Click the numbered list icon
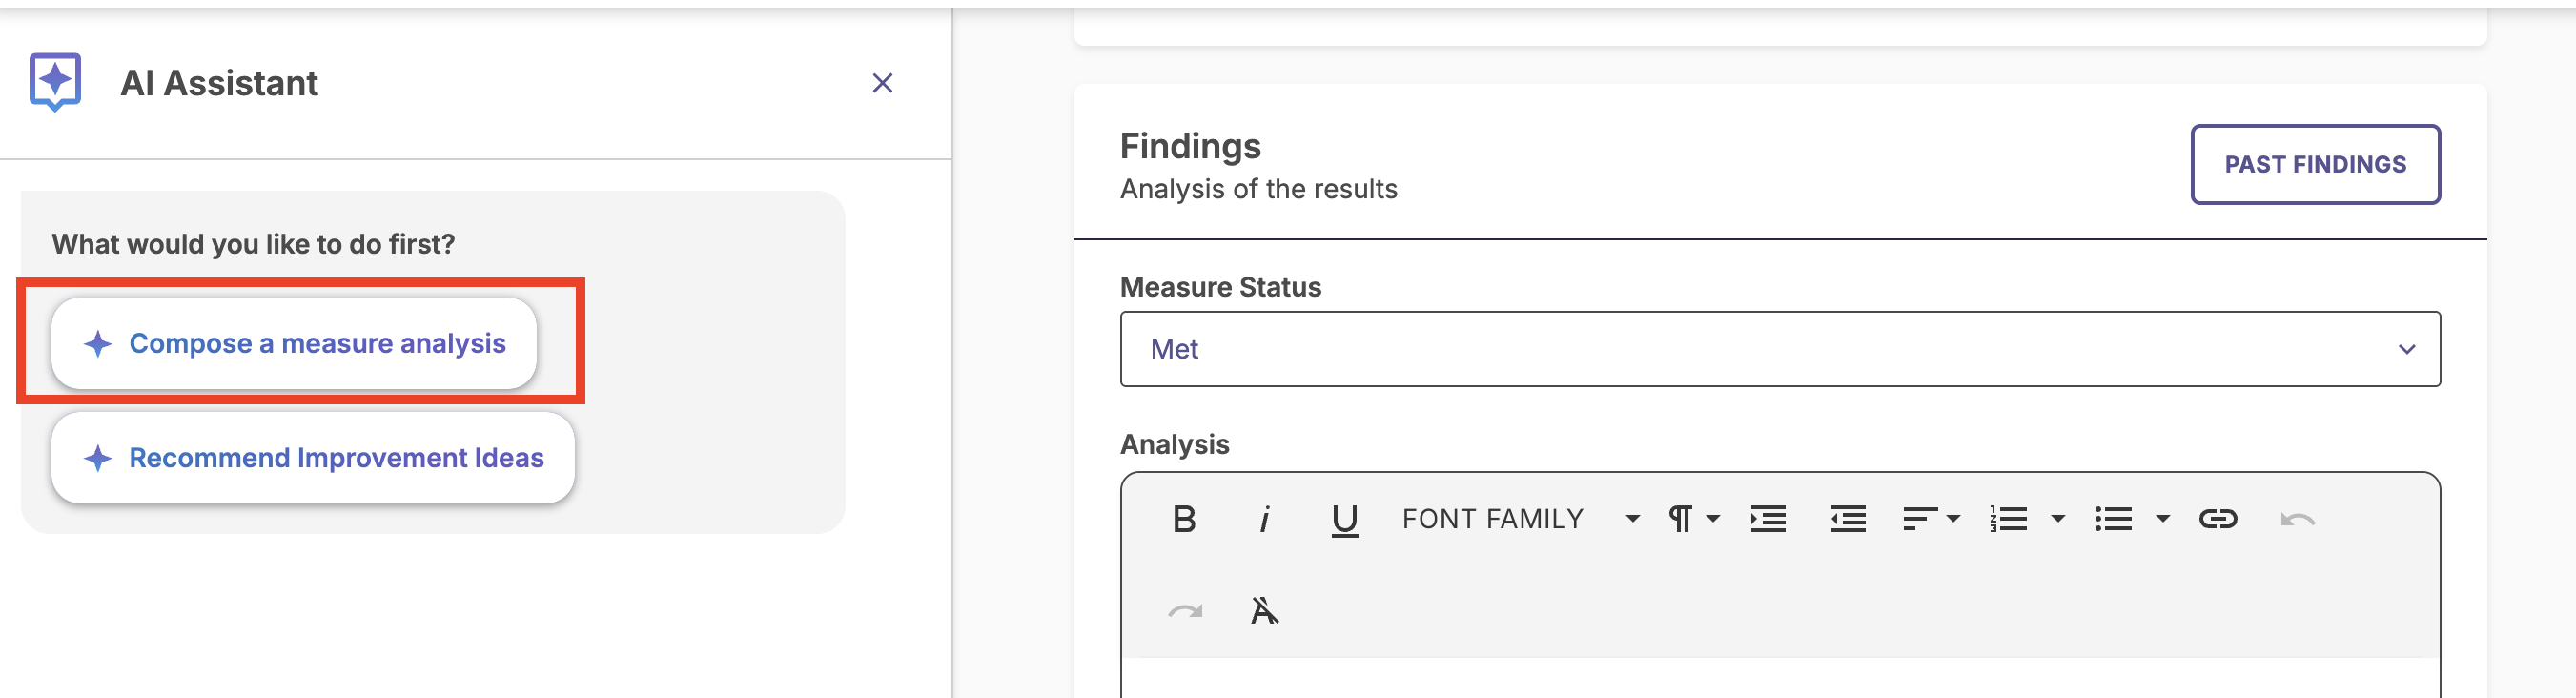The width and height of the screenshot is (2576, 698). pos(2008,519)
